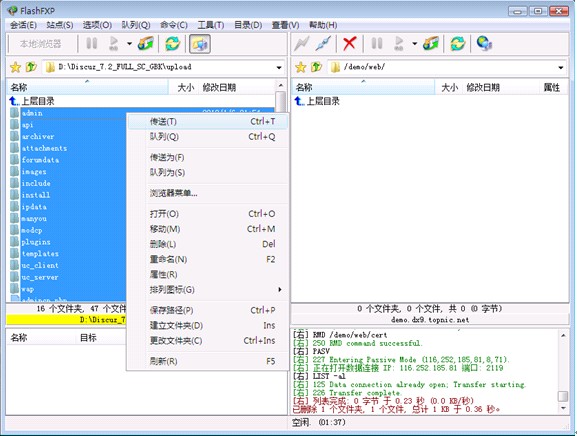Click the transfer queue play icon in the left toolbar
The width and height of the screenshot is (577, 436).
pyautogui.click(x=114, y=44)
